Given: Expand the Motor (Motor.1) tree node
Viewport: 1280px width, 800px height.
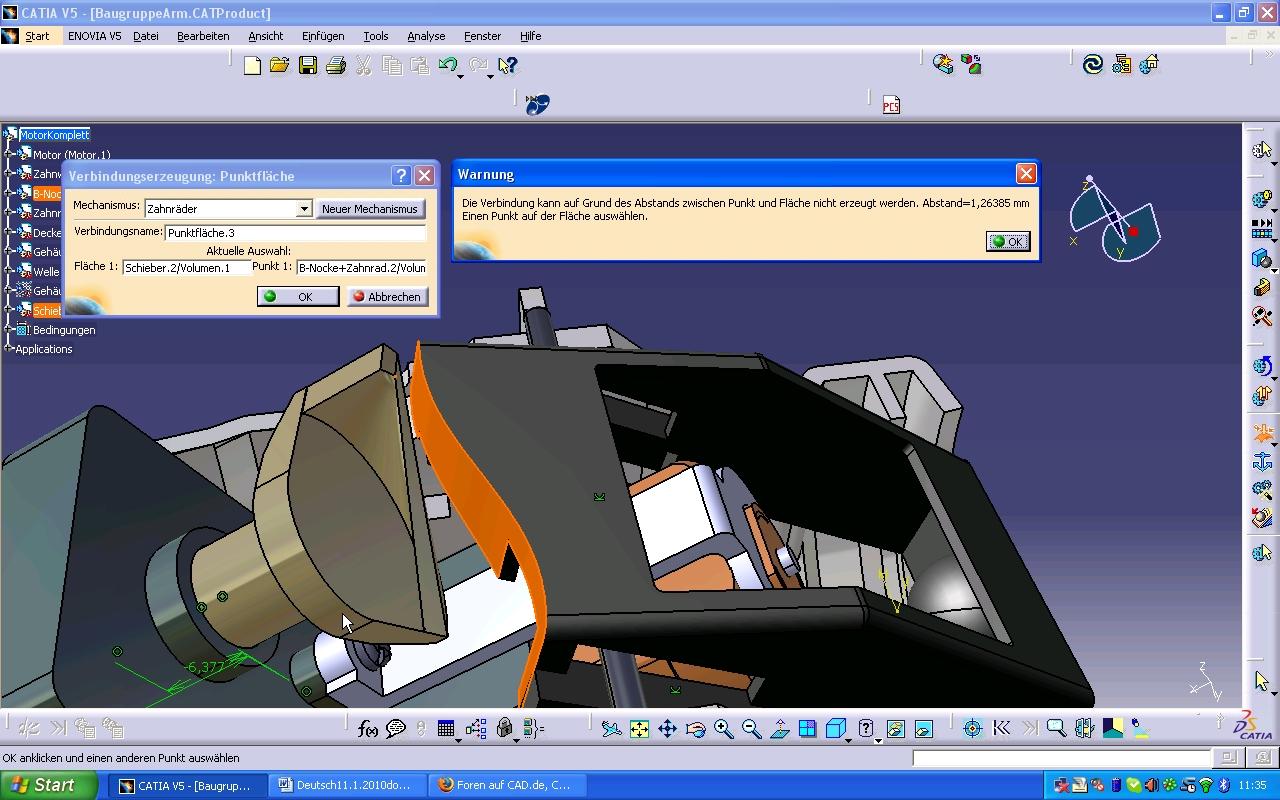Looking at the screenshot, I should pos(10,154).
